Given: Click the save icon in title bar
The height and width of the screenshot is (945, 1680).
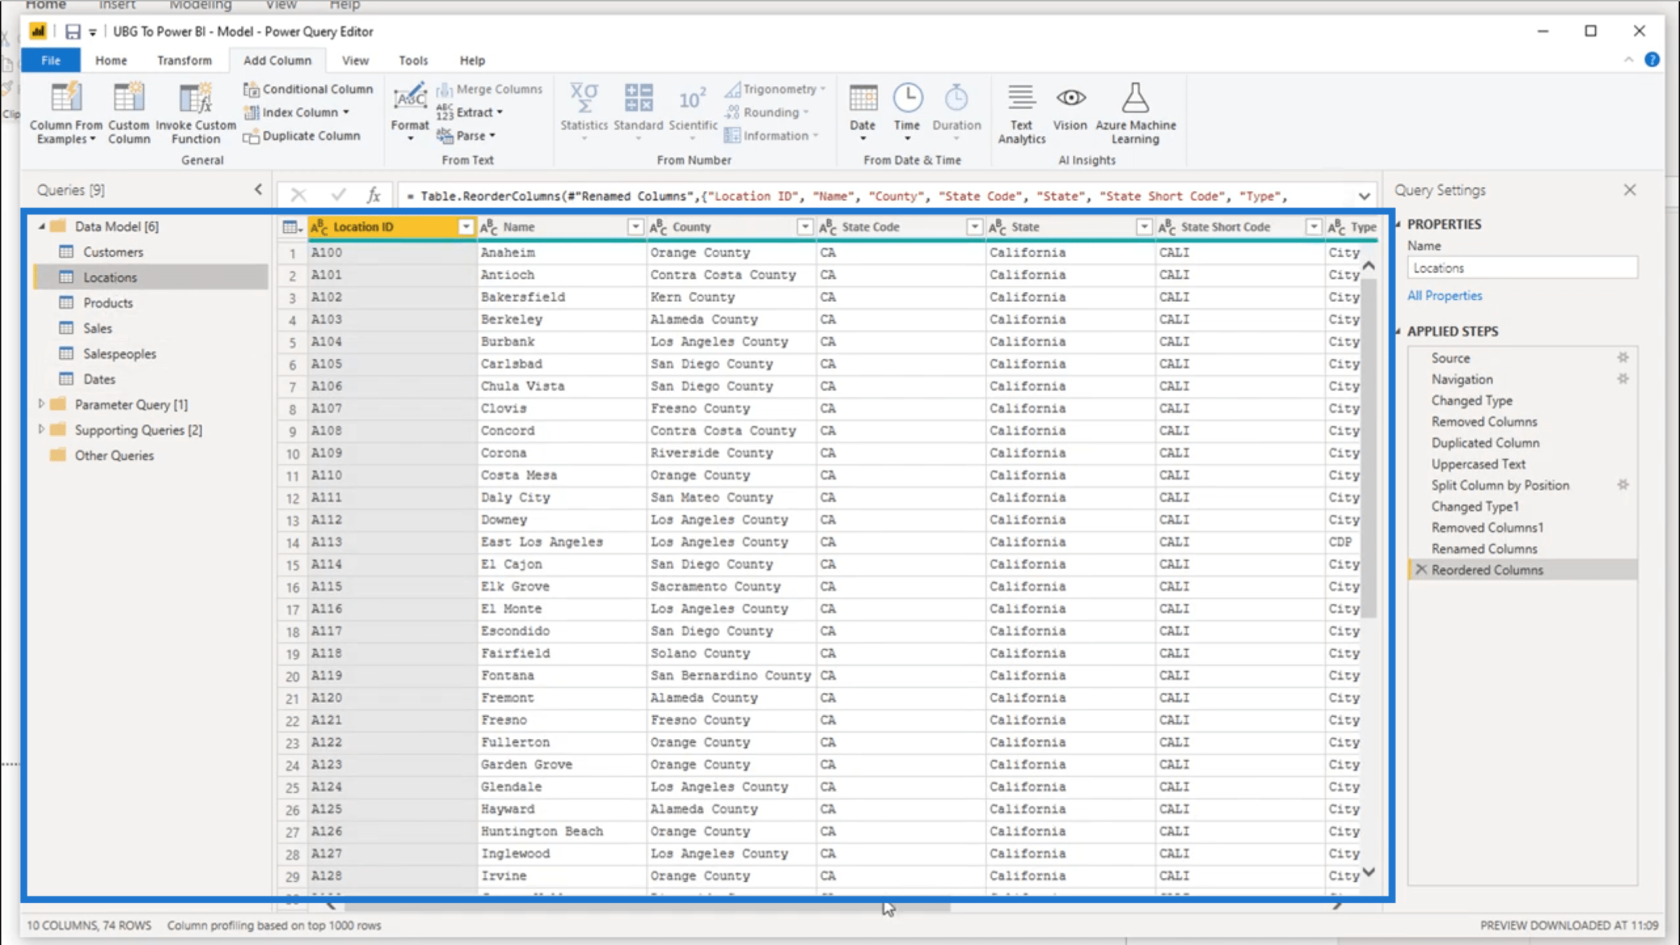Looking at the screenshot, I should click(72, 32).
